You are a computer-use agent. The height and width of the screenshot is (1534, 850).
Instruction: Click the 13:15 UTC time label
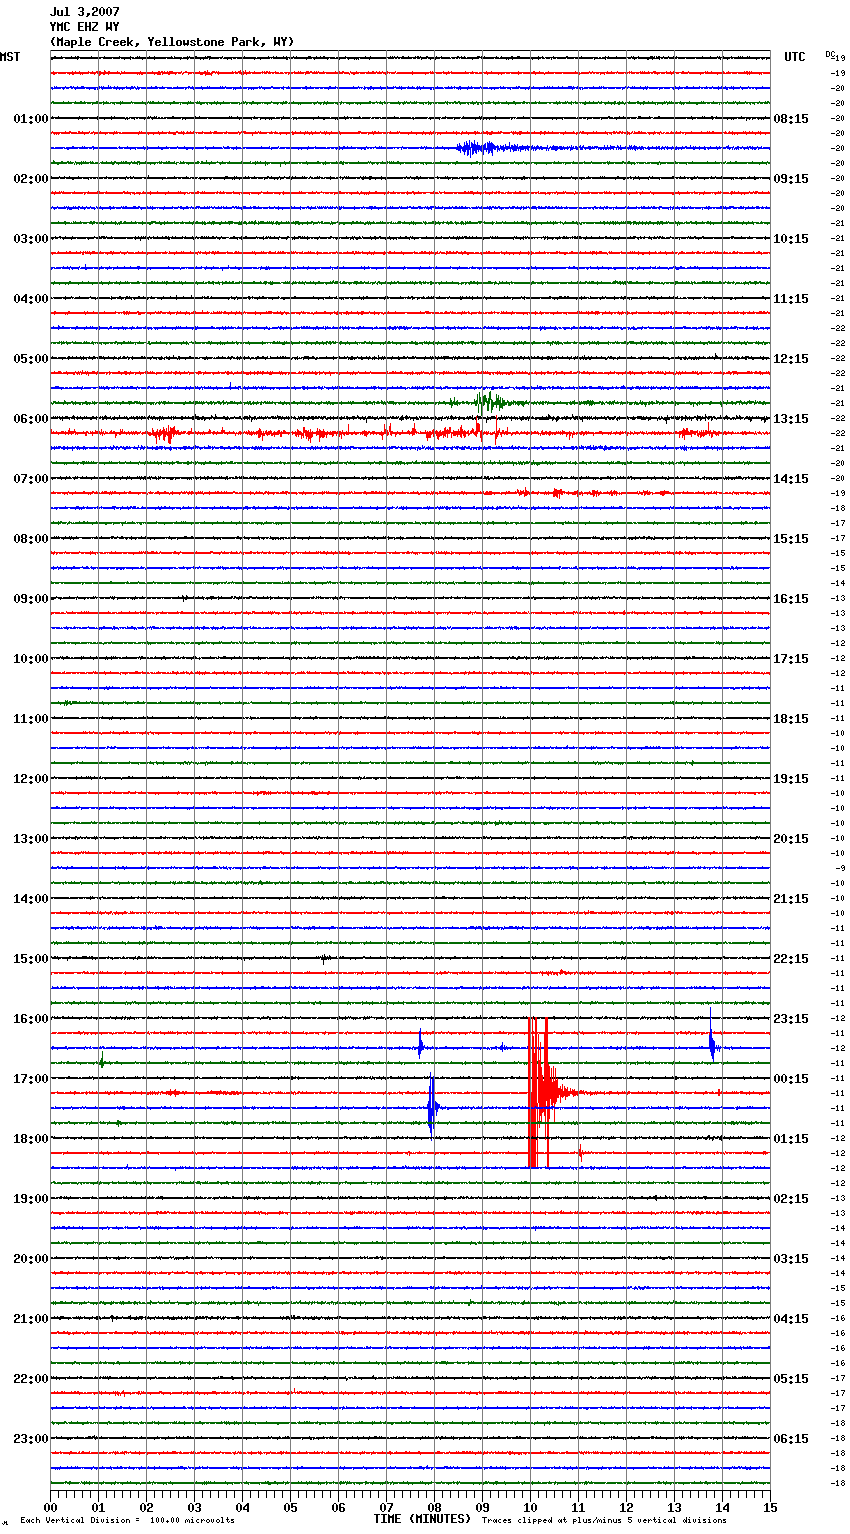[x=791, y=419]
